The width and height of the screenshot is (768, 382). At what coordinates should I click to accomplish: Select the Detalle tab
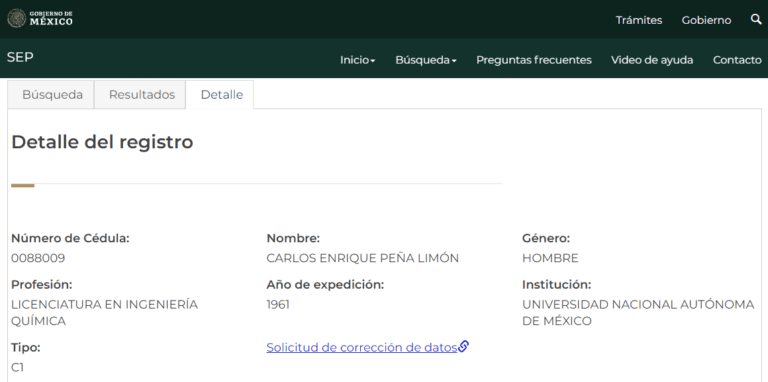pyautogui.click(x=220, y=95)
